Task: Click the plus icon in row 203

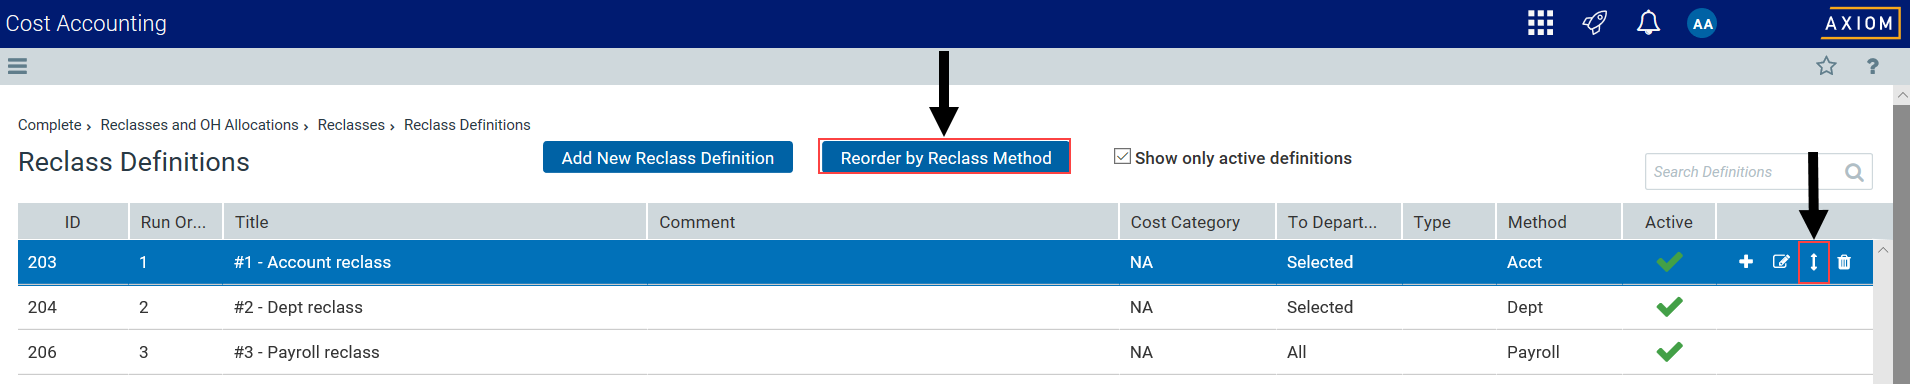Action: coord(1746,262)
